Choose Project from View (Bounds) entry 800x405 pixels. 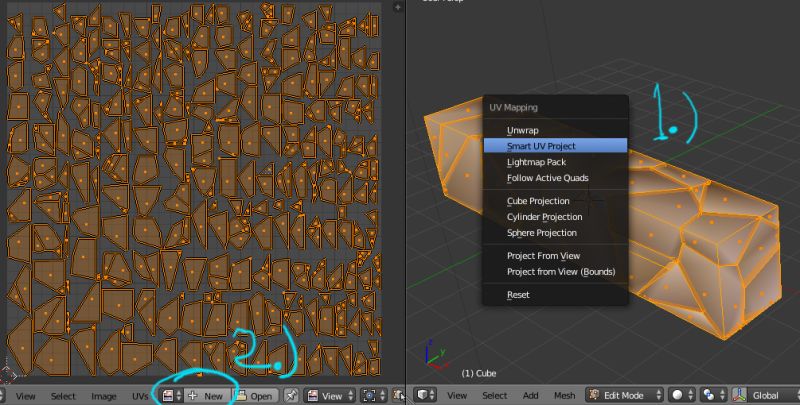point(555,272)
